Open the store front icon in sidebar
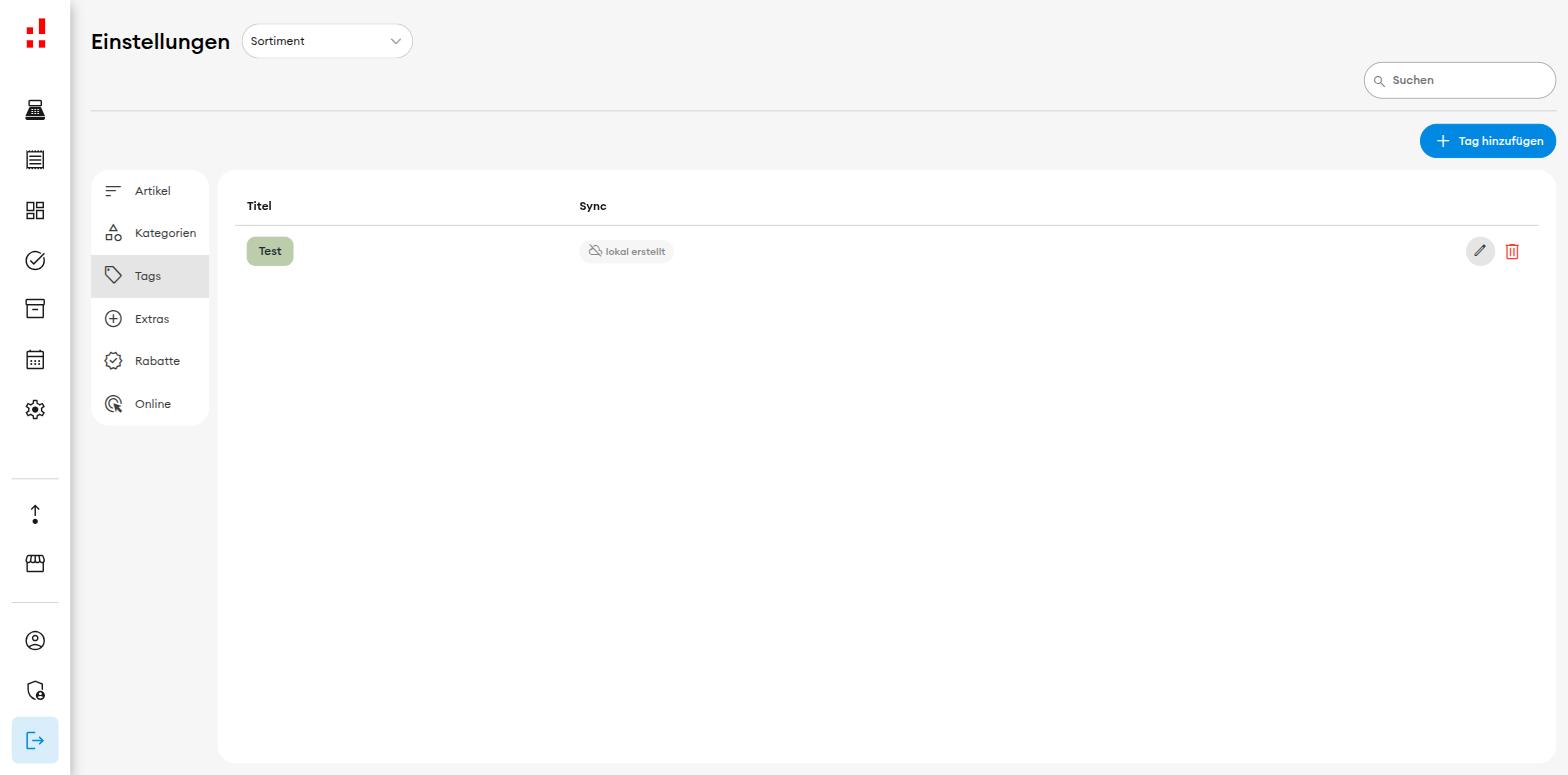Screen dimensions: 1568x775 35,564
